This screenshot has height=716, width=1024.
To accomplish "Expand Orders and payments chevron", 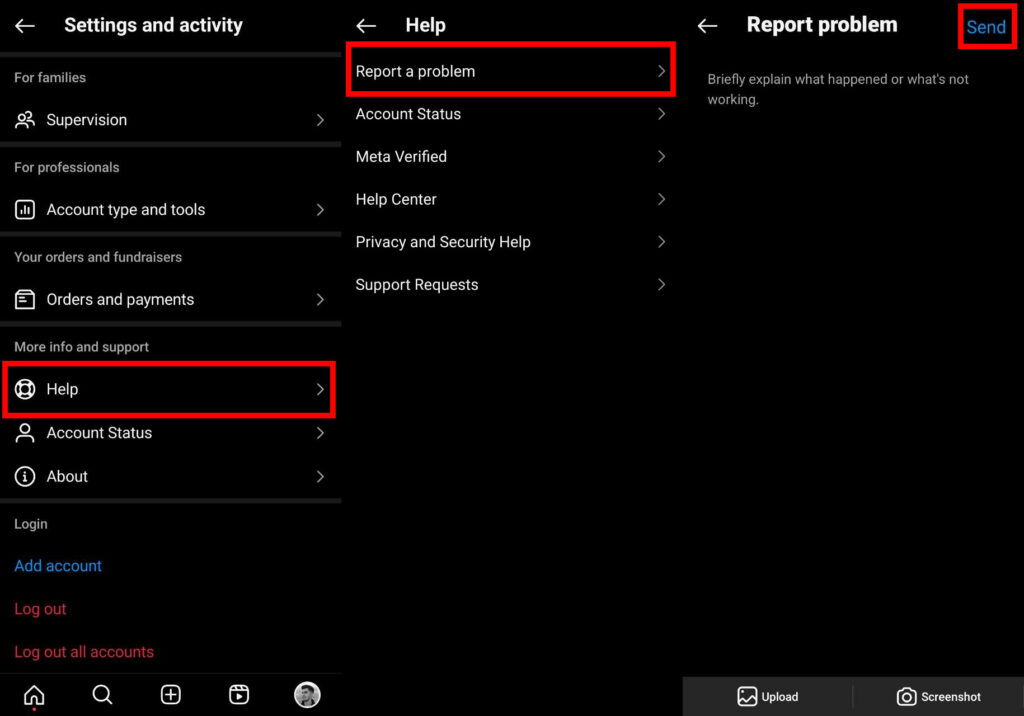I will point(320,300).
